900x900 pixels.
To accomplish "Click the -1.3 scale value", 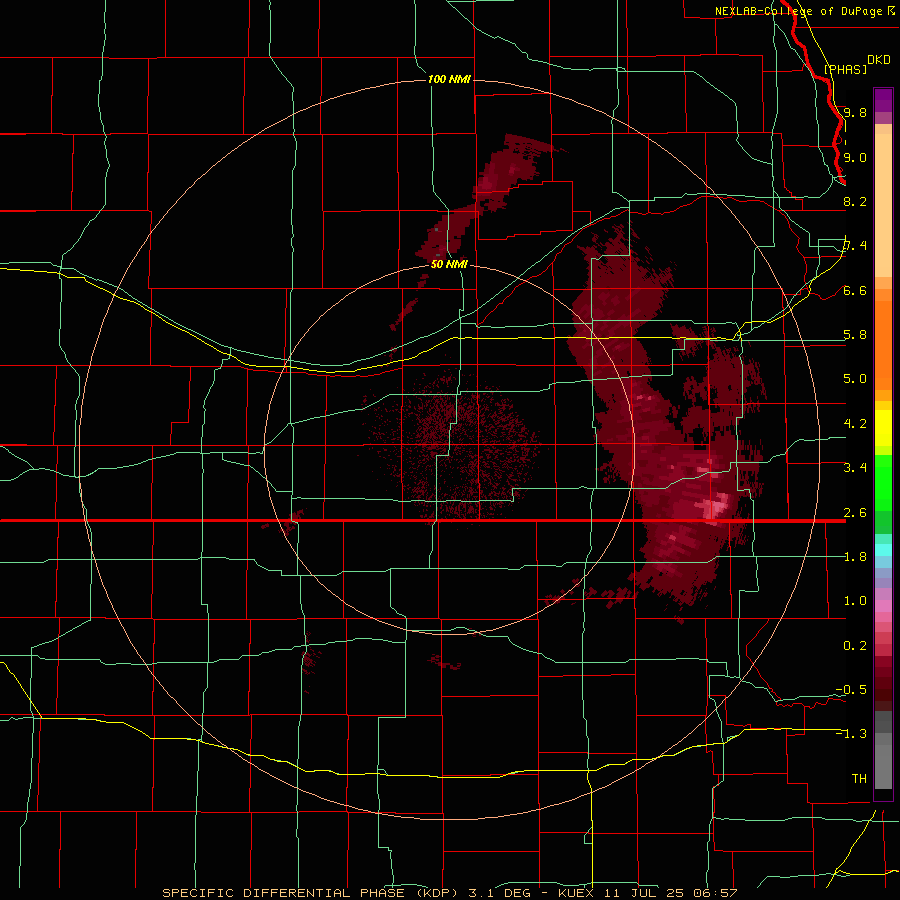I will pos(851,734).
